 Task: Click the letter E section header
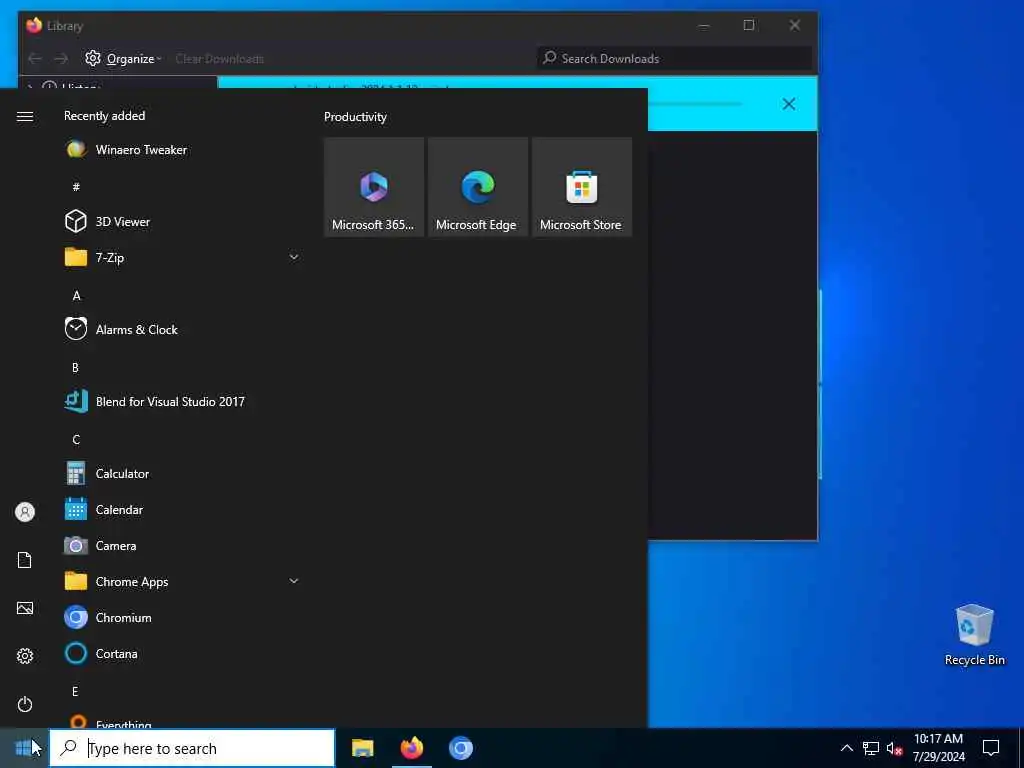click(75, 692)
